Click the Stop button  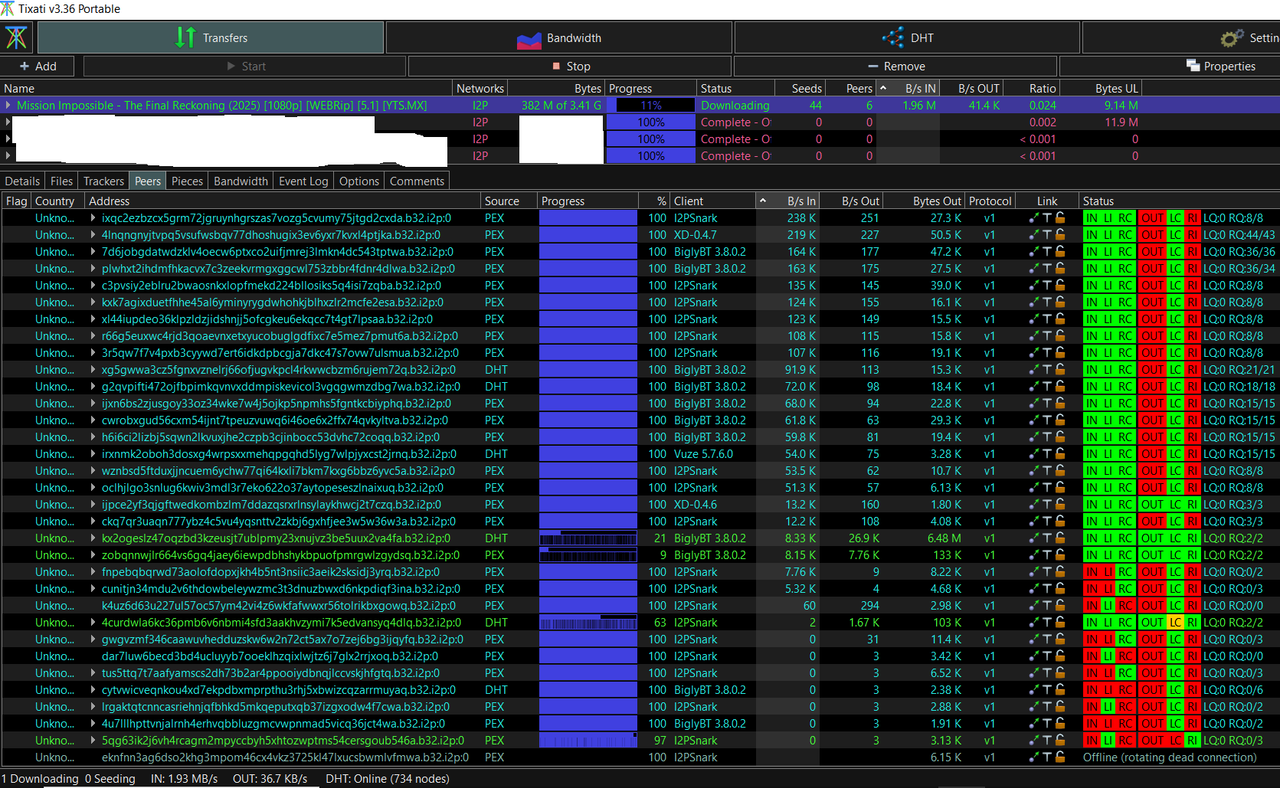coord(569,66)
